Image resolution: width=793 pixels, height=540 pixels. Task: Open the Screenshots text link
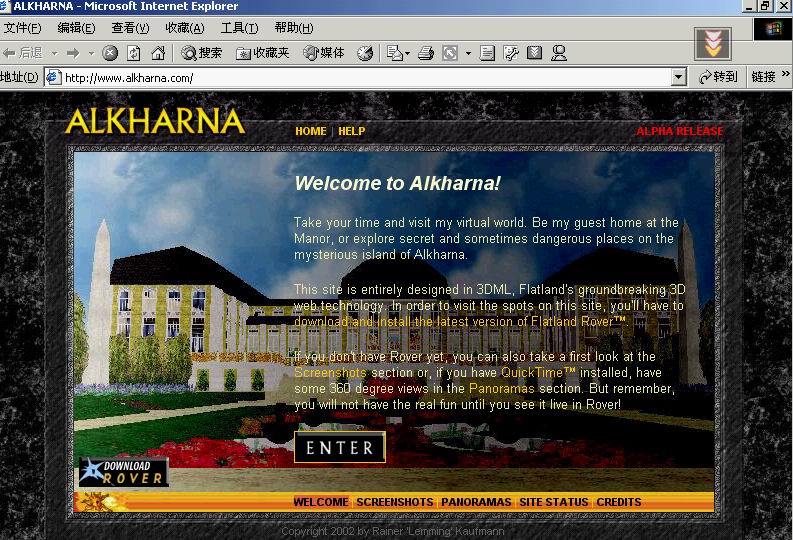coord(330,373)
